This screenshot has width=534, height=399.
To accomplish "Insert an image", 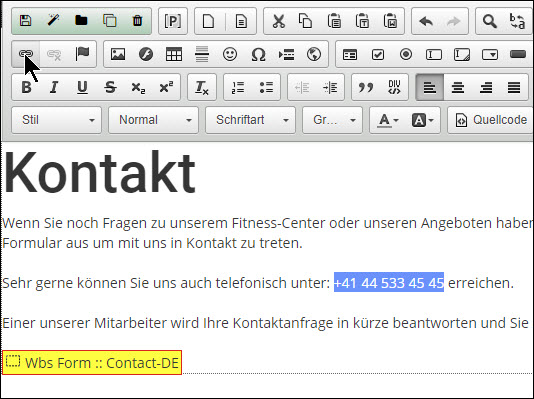I will tap(118, 54).
